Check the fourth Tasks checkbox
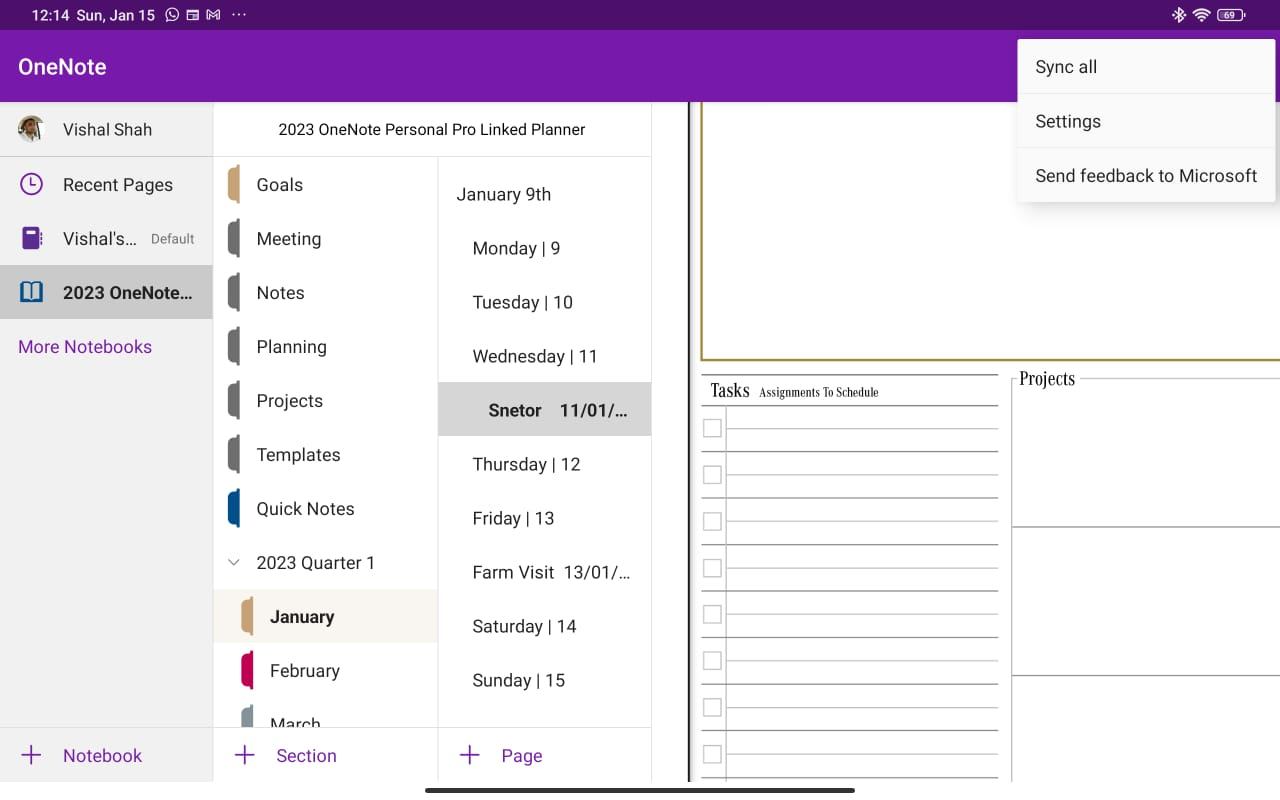Viewport: 1280px width, 800px height. [712, 568]
